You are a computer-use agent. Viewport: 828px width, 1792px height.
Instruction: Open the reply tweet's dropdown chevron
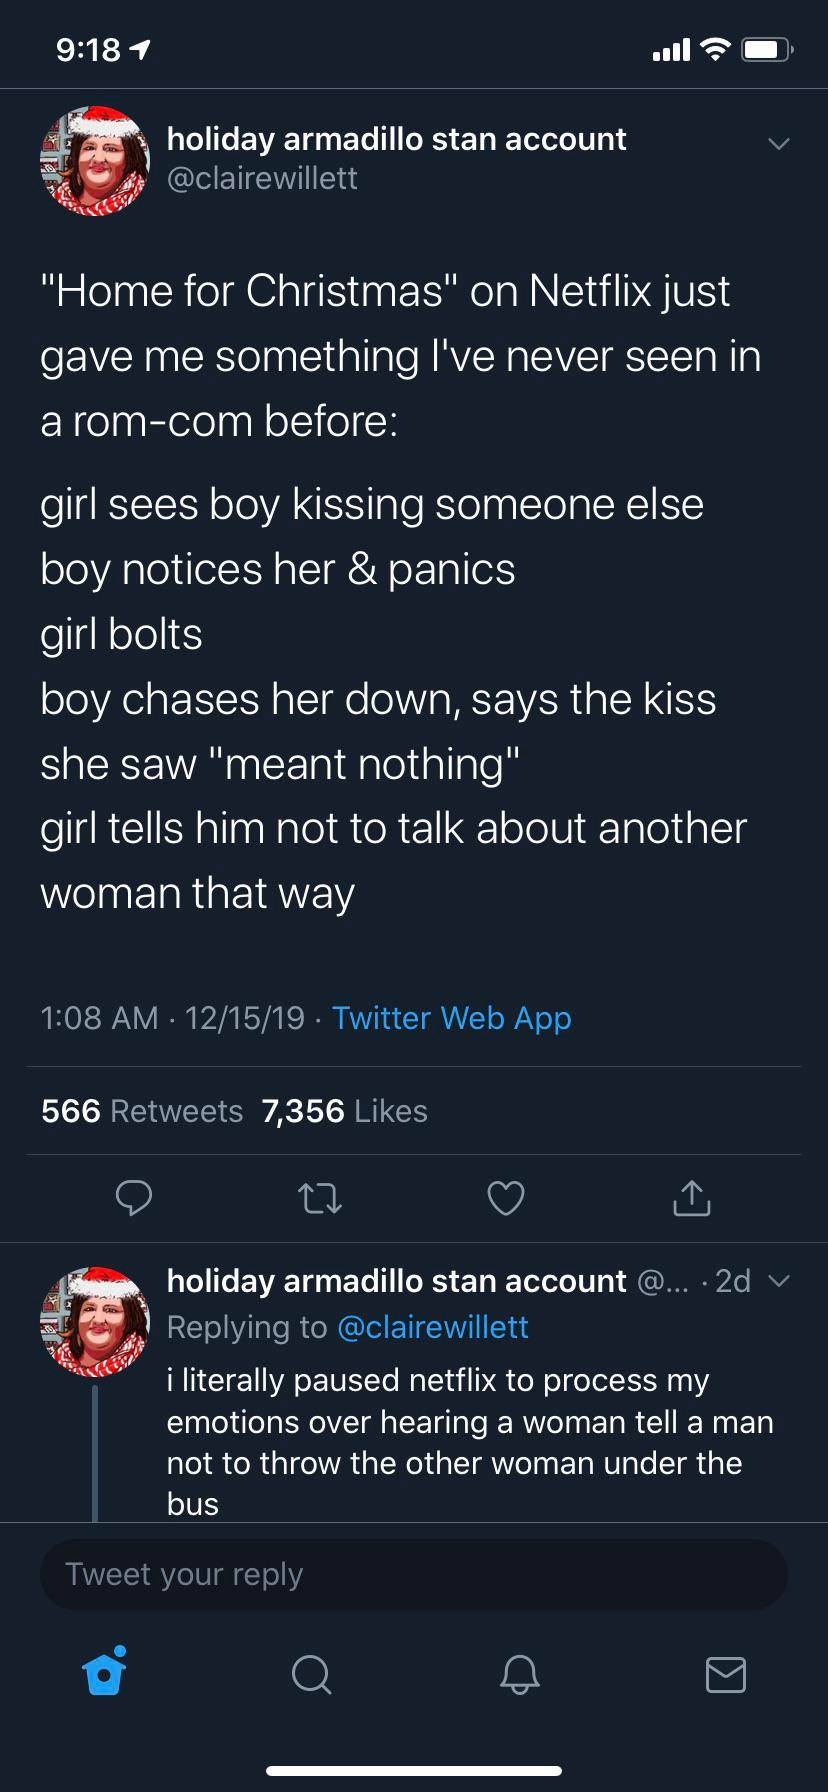[780, 1280]
